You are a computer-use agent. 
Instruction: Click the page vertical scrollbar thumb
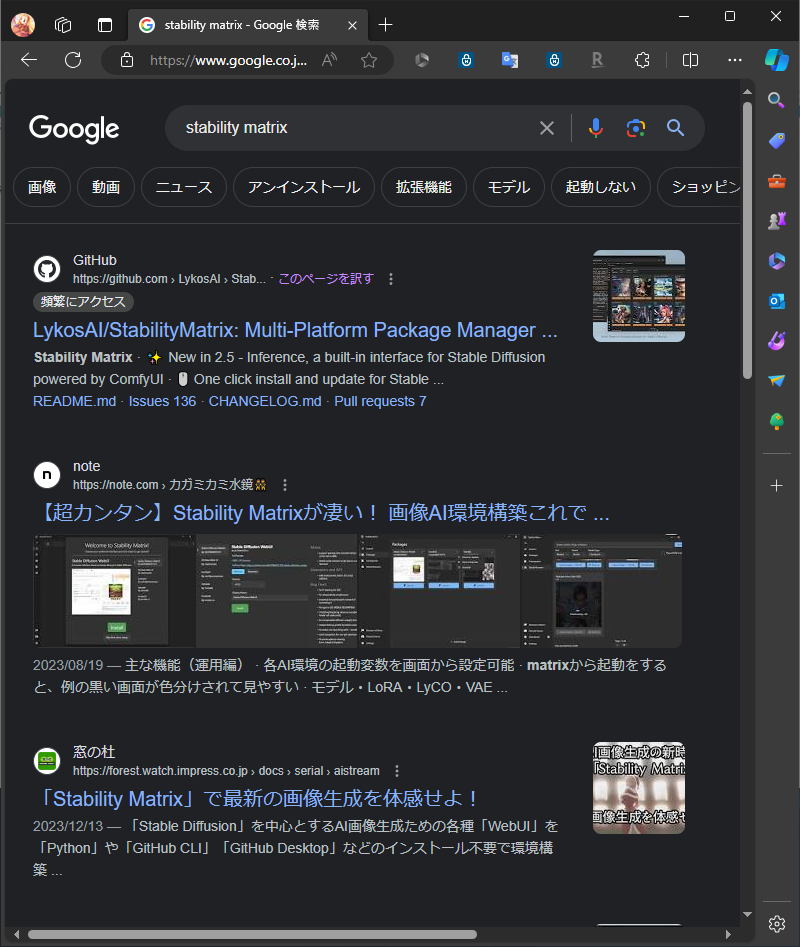(x=747, y=240)
